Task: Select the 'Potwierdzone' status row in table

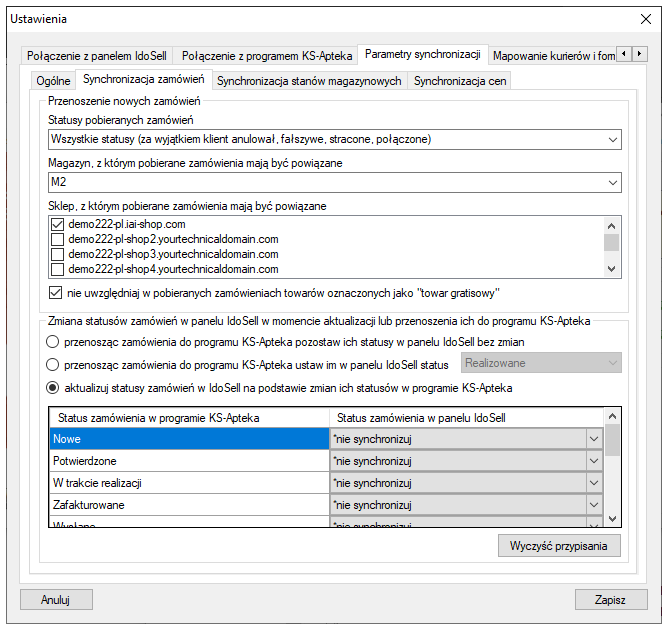Action: coord(189,460)
